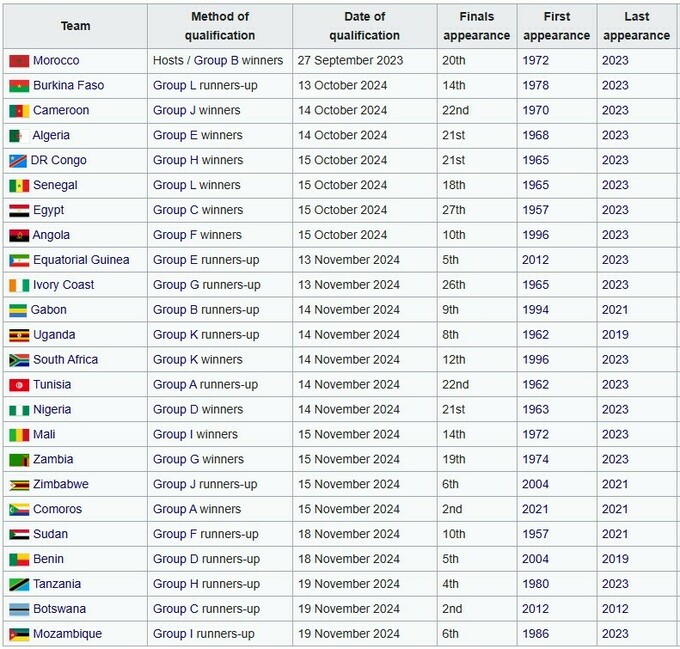
Task: Click the South Africa flag icon
Action: pos(18,360)
